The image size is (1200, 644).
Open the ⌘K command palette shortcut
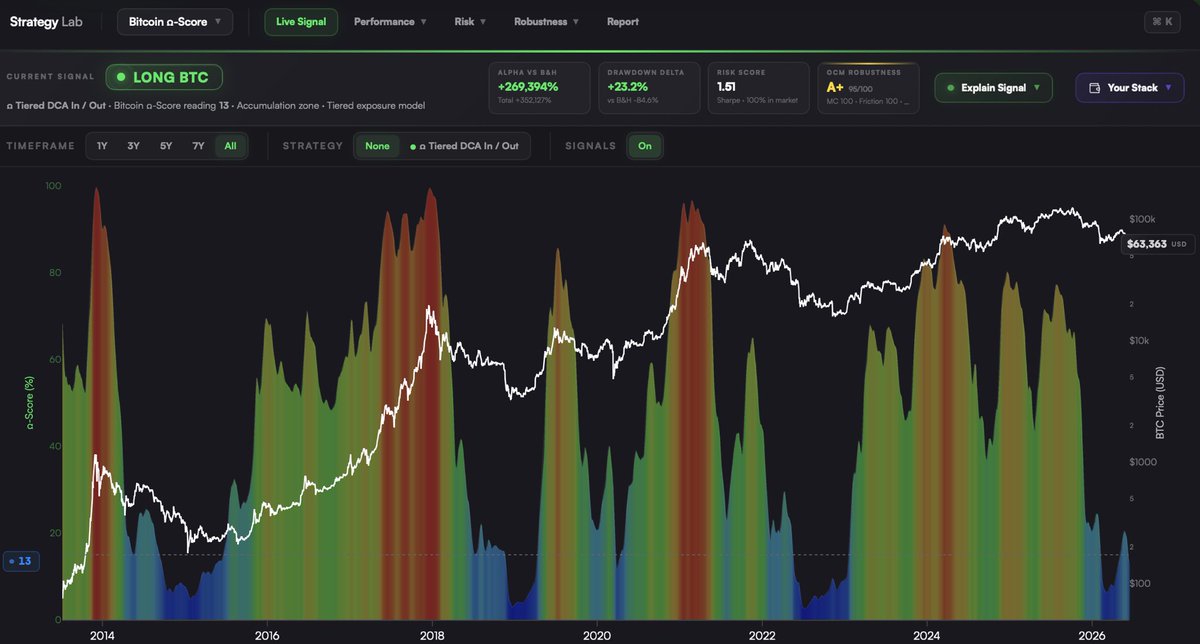(x=1163, y=21)
